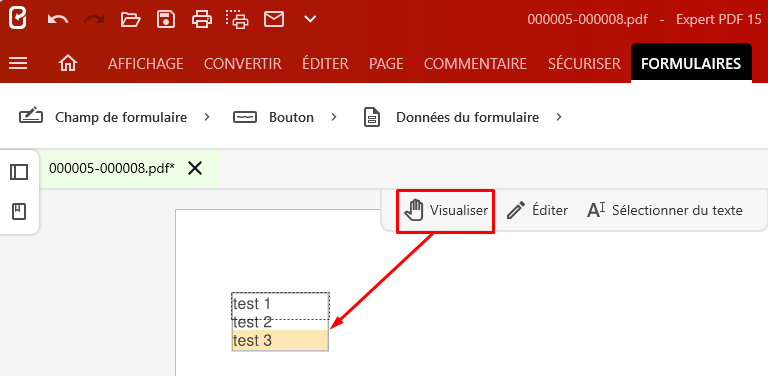Choose the Bouton tool label
This screenshot has height=376, width=768.
click(x=291, y=118)
